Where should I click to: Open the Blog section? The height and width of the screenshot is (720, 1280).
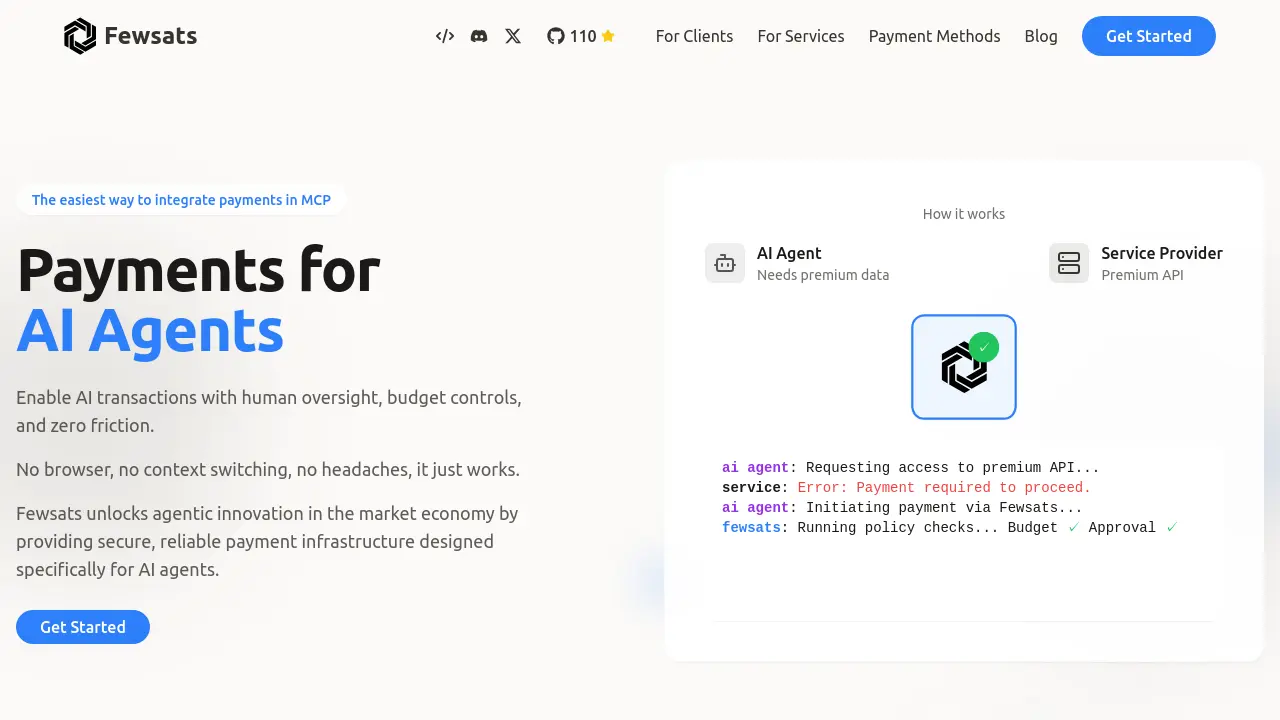[x=1041, y=36]
